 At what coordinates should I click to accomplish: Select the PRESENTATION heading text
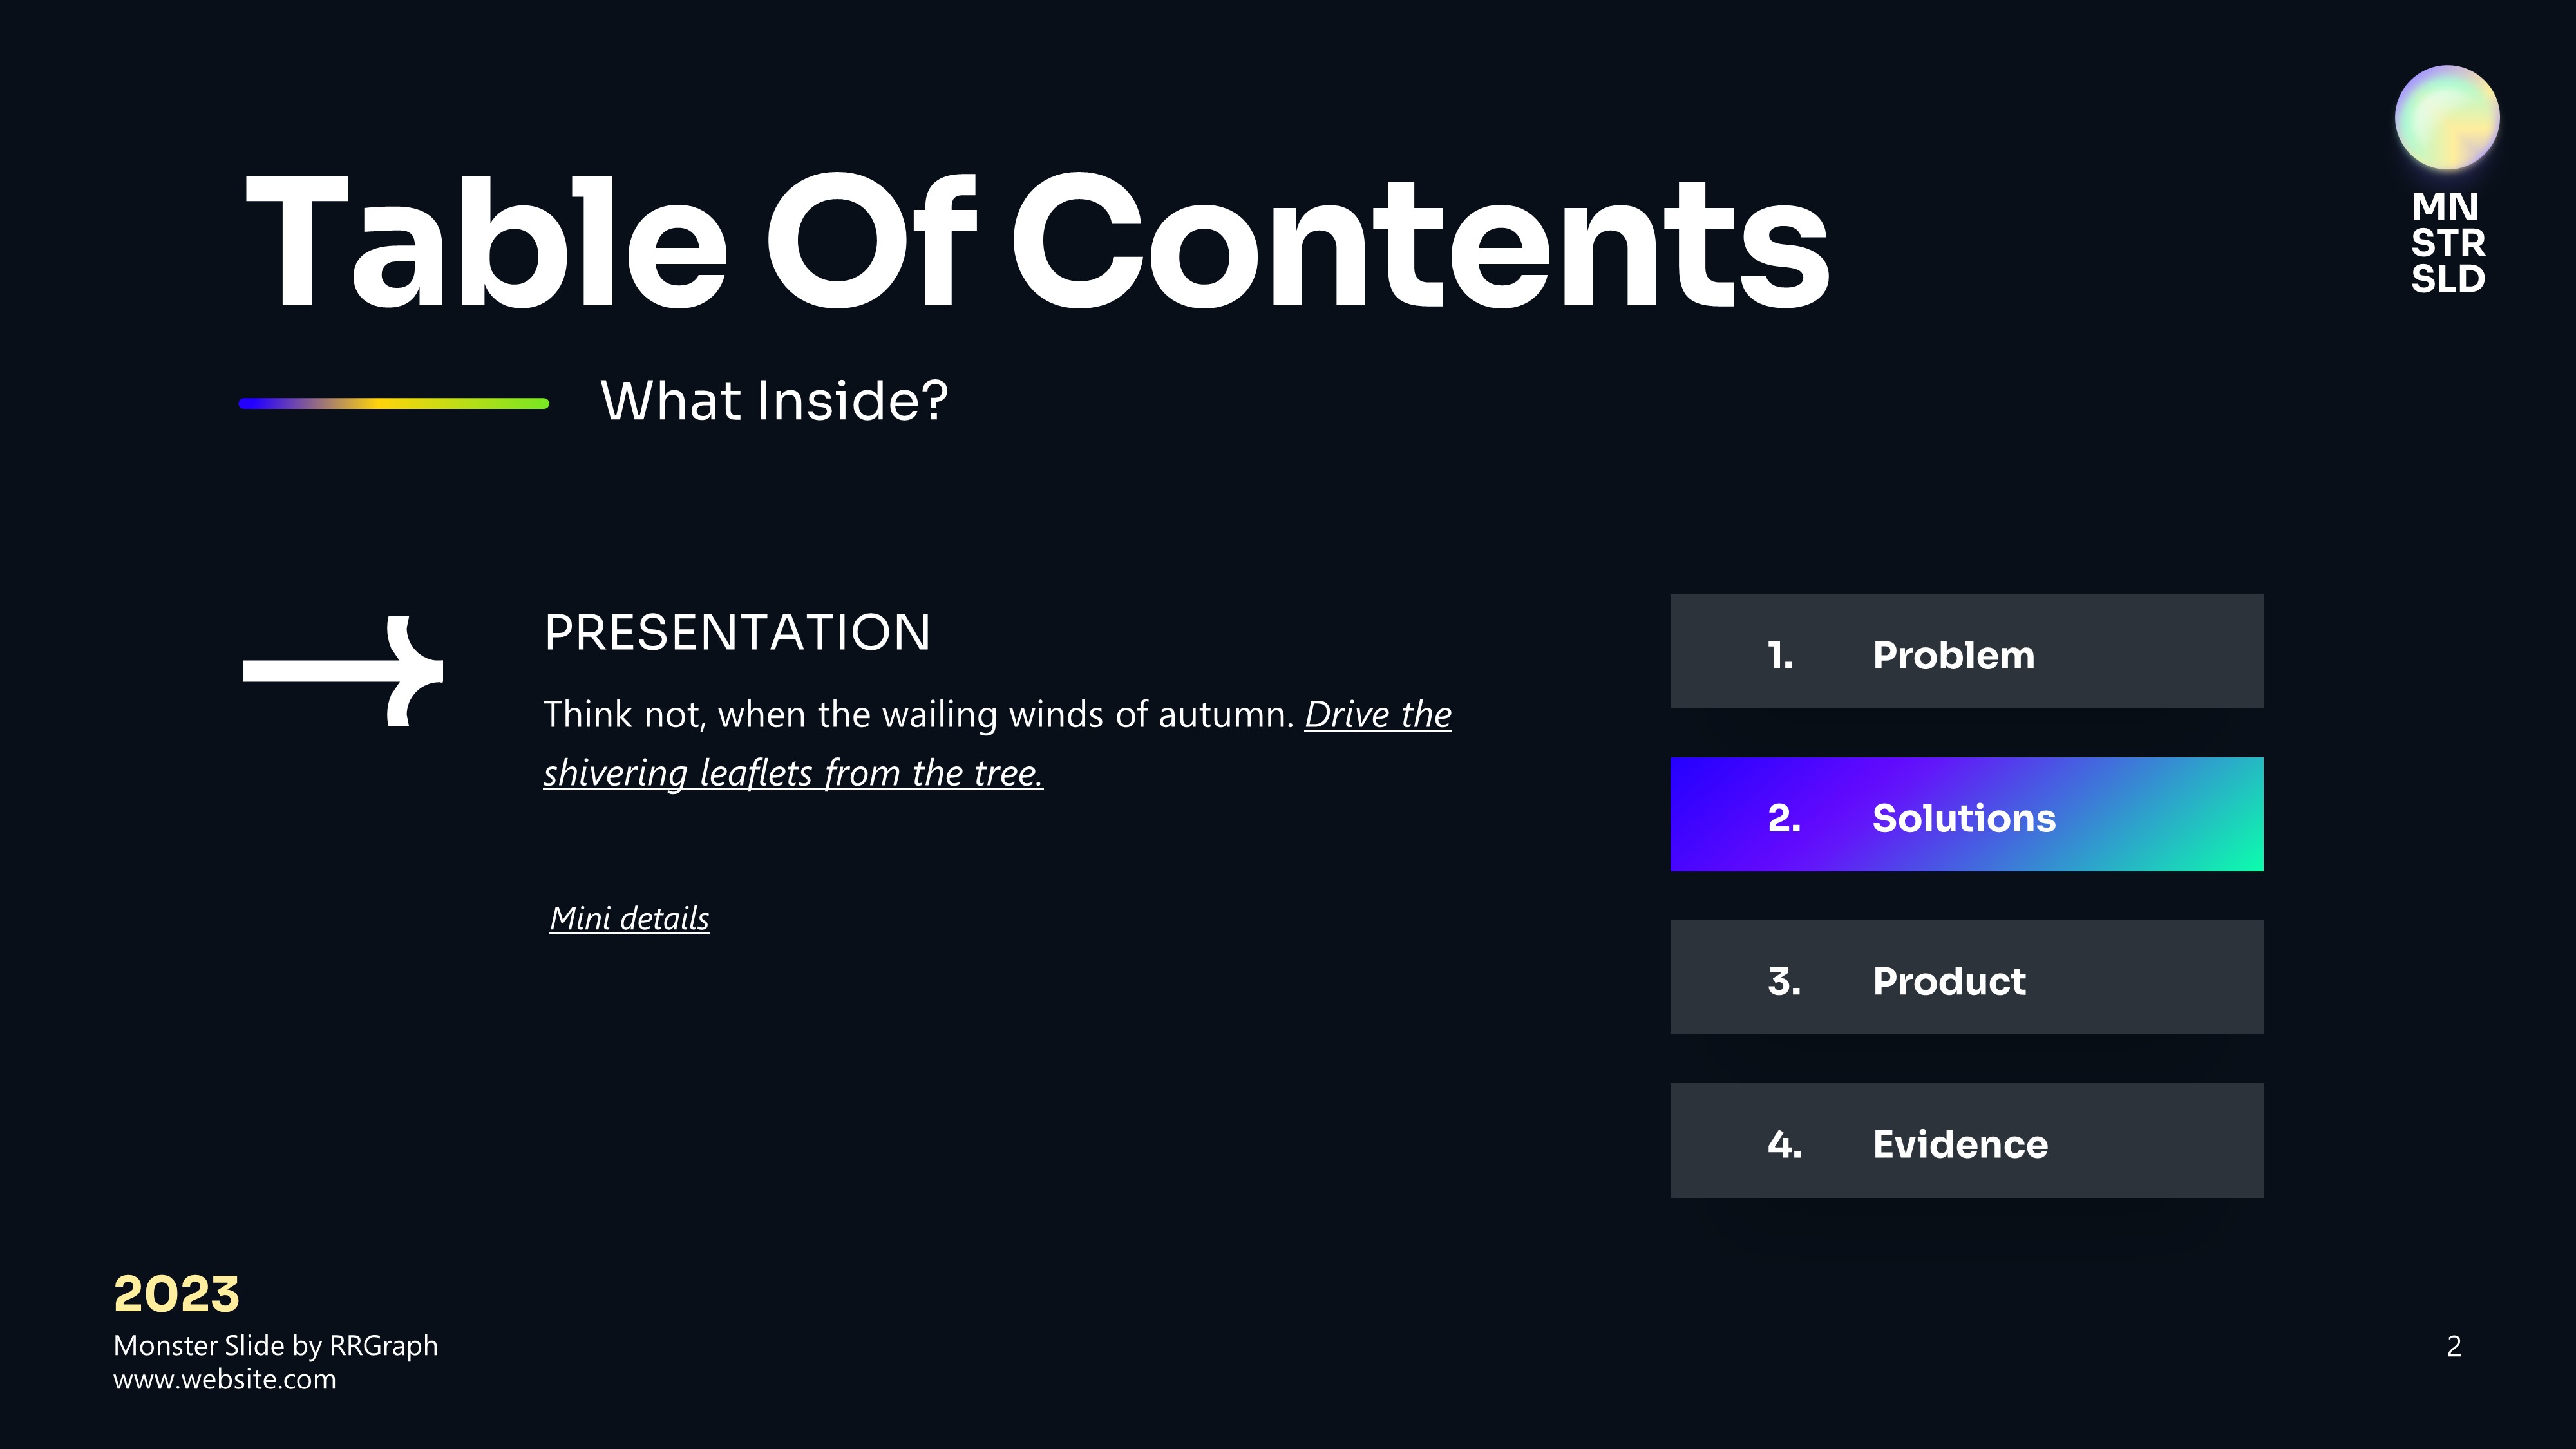737,633
